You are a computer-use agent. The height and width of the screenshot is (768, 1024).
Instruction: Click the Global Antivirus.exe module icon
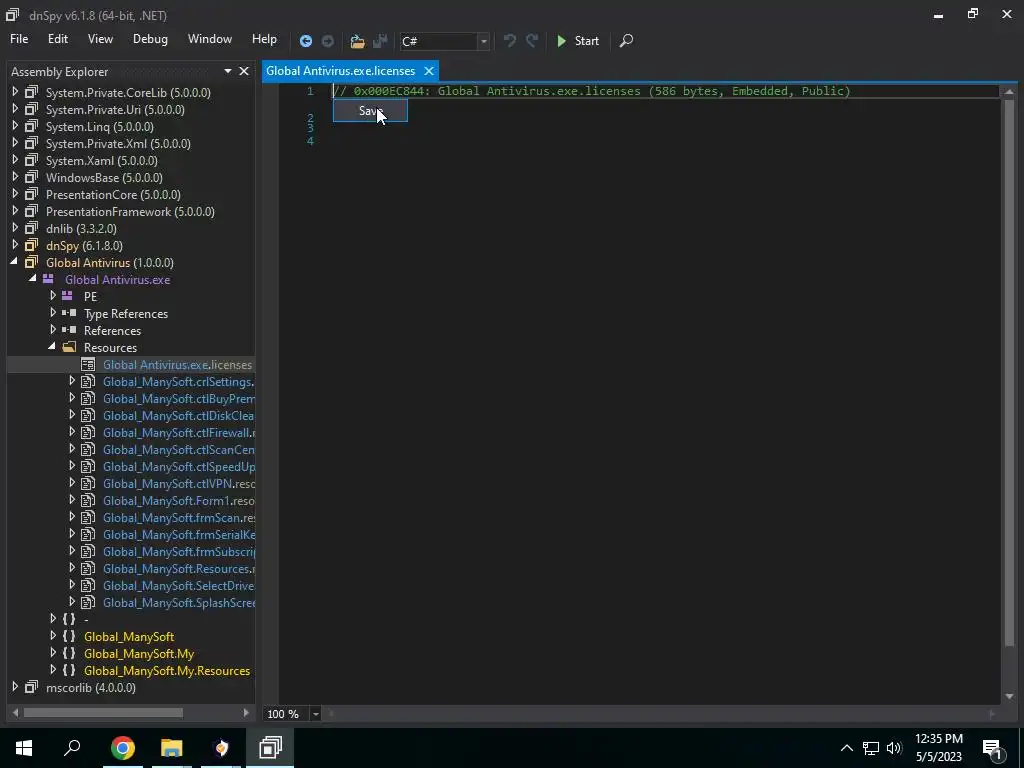tap(48, 279)
